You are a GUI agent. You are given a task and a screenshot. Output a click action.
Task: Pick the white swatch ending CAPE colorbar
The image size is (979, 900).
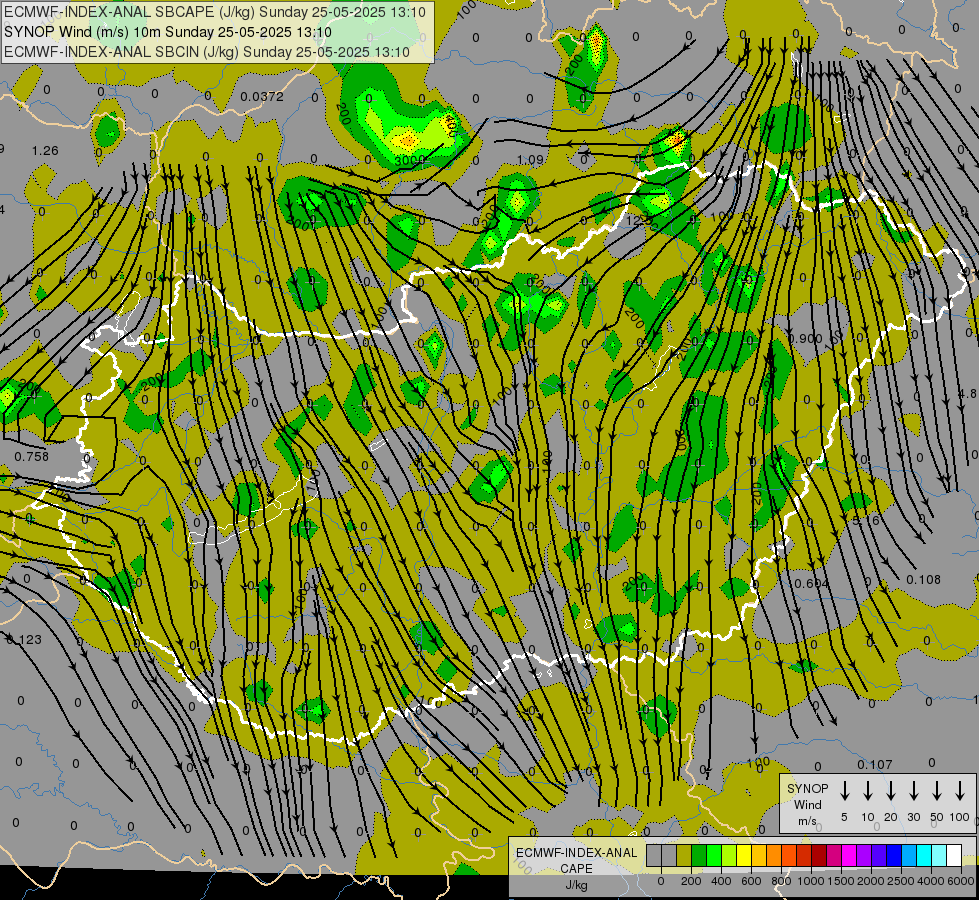(x=954, y=855)
